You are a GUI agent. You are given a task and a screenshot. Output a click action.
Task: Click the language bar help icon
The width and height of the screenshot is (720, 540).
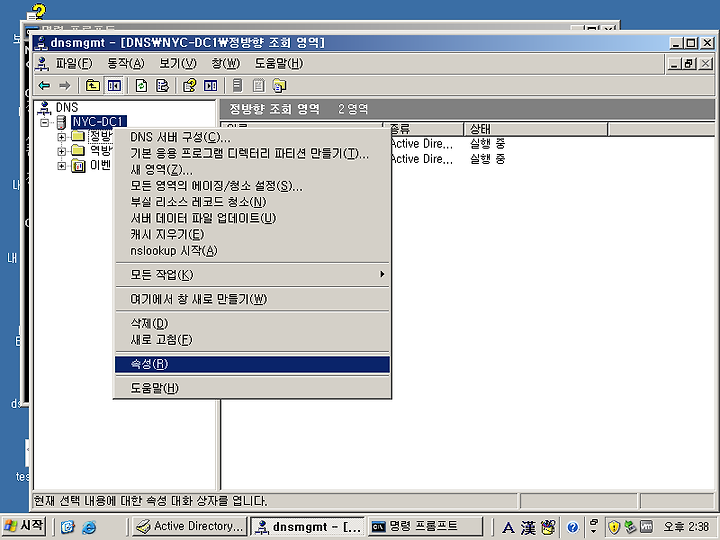coord(572,528)
